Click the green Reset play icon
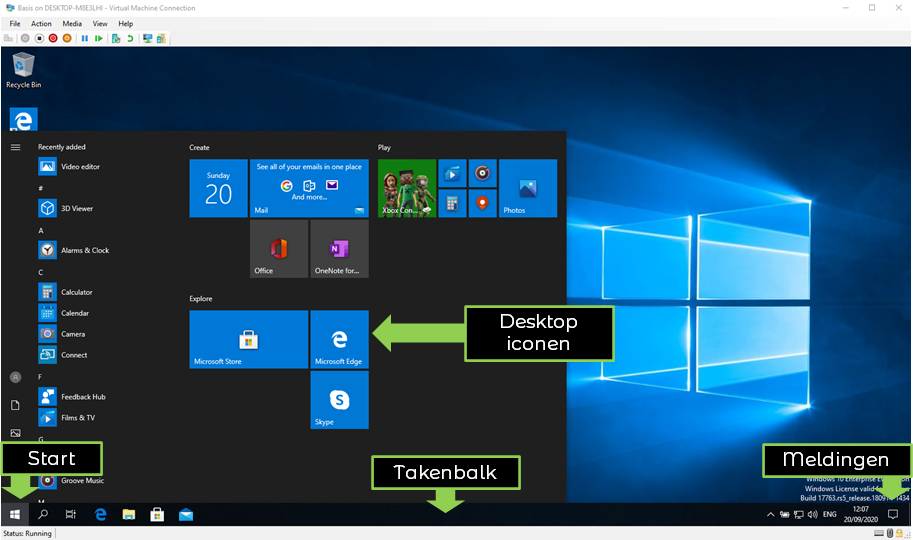Image resolution: width=913 pixels, height=540 pixels. pos(99,38)
